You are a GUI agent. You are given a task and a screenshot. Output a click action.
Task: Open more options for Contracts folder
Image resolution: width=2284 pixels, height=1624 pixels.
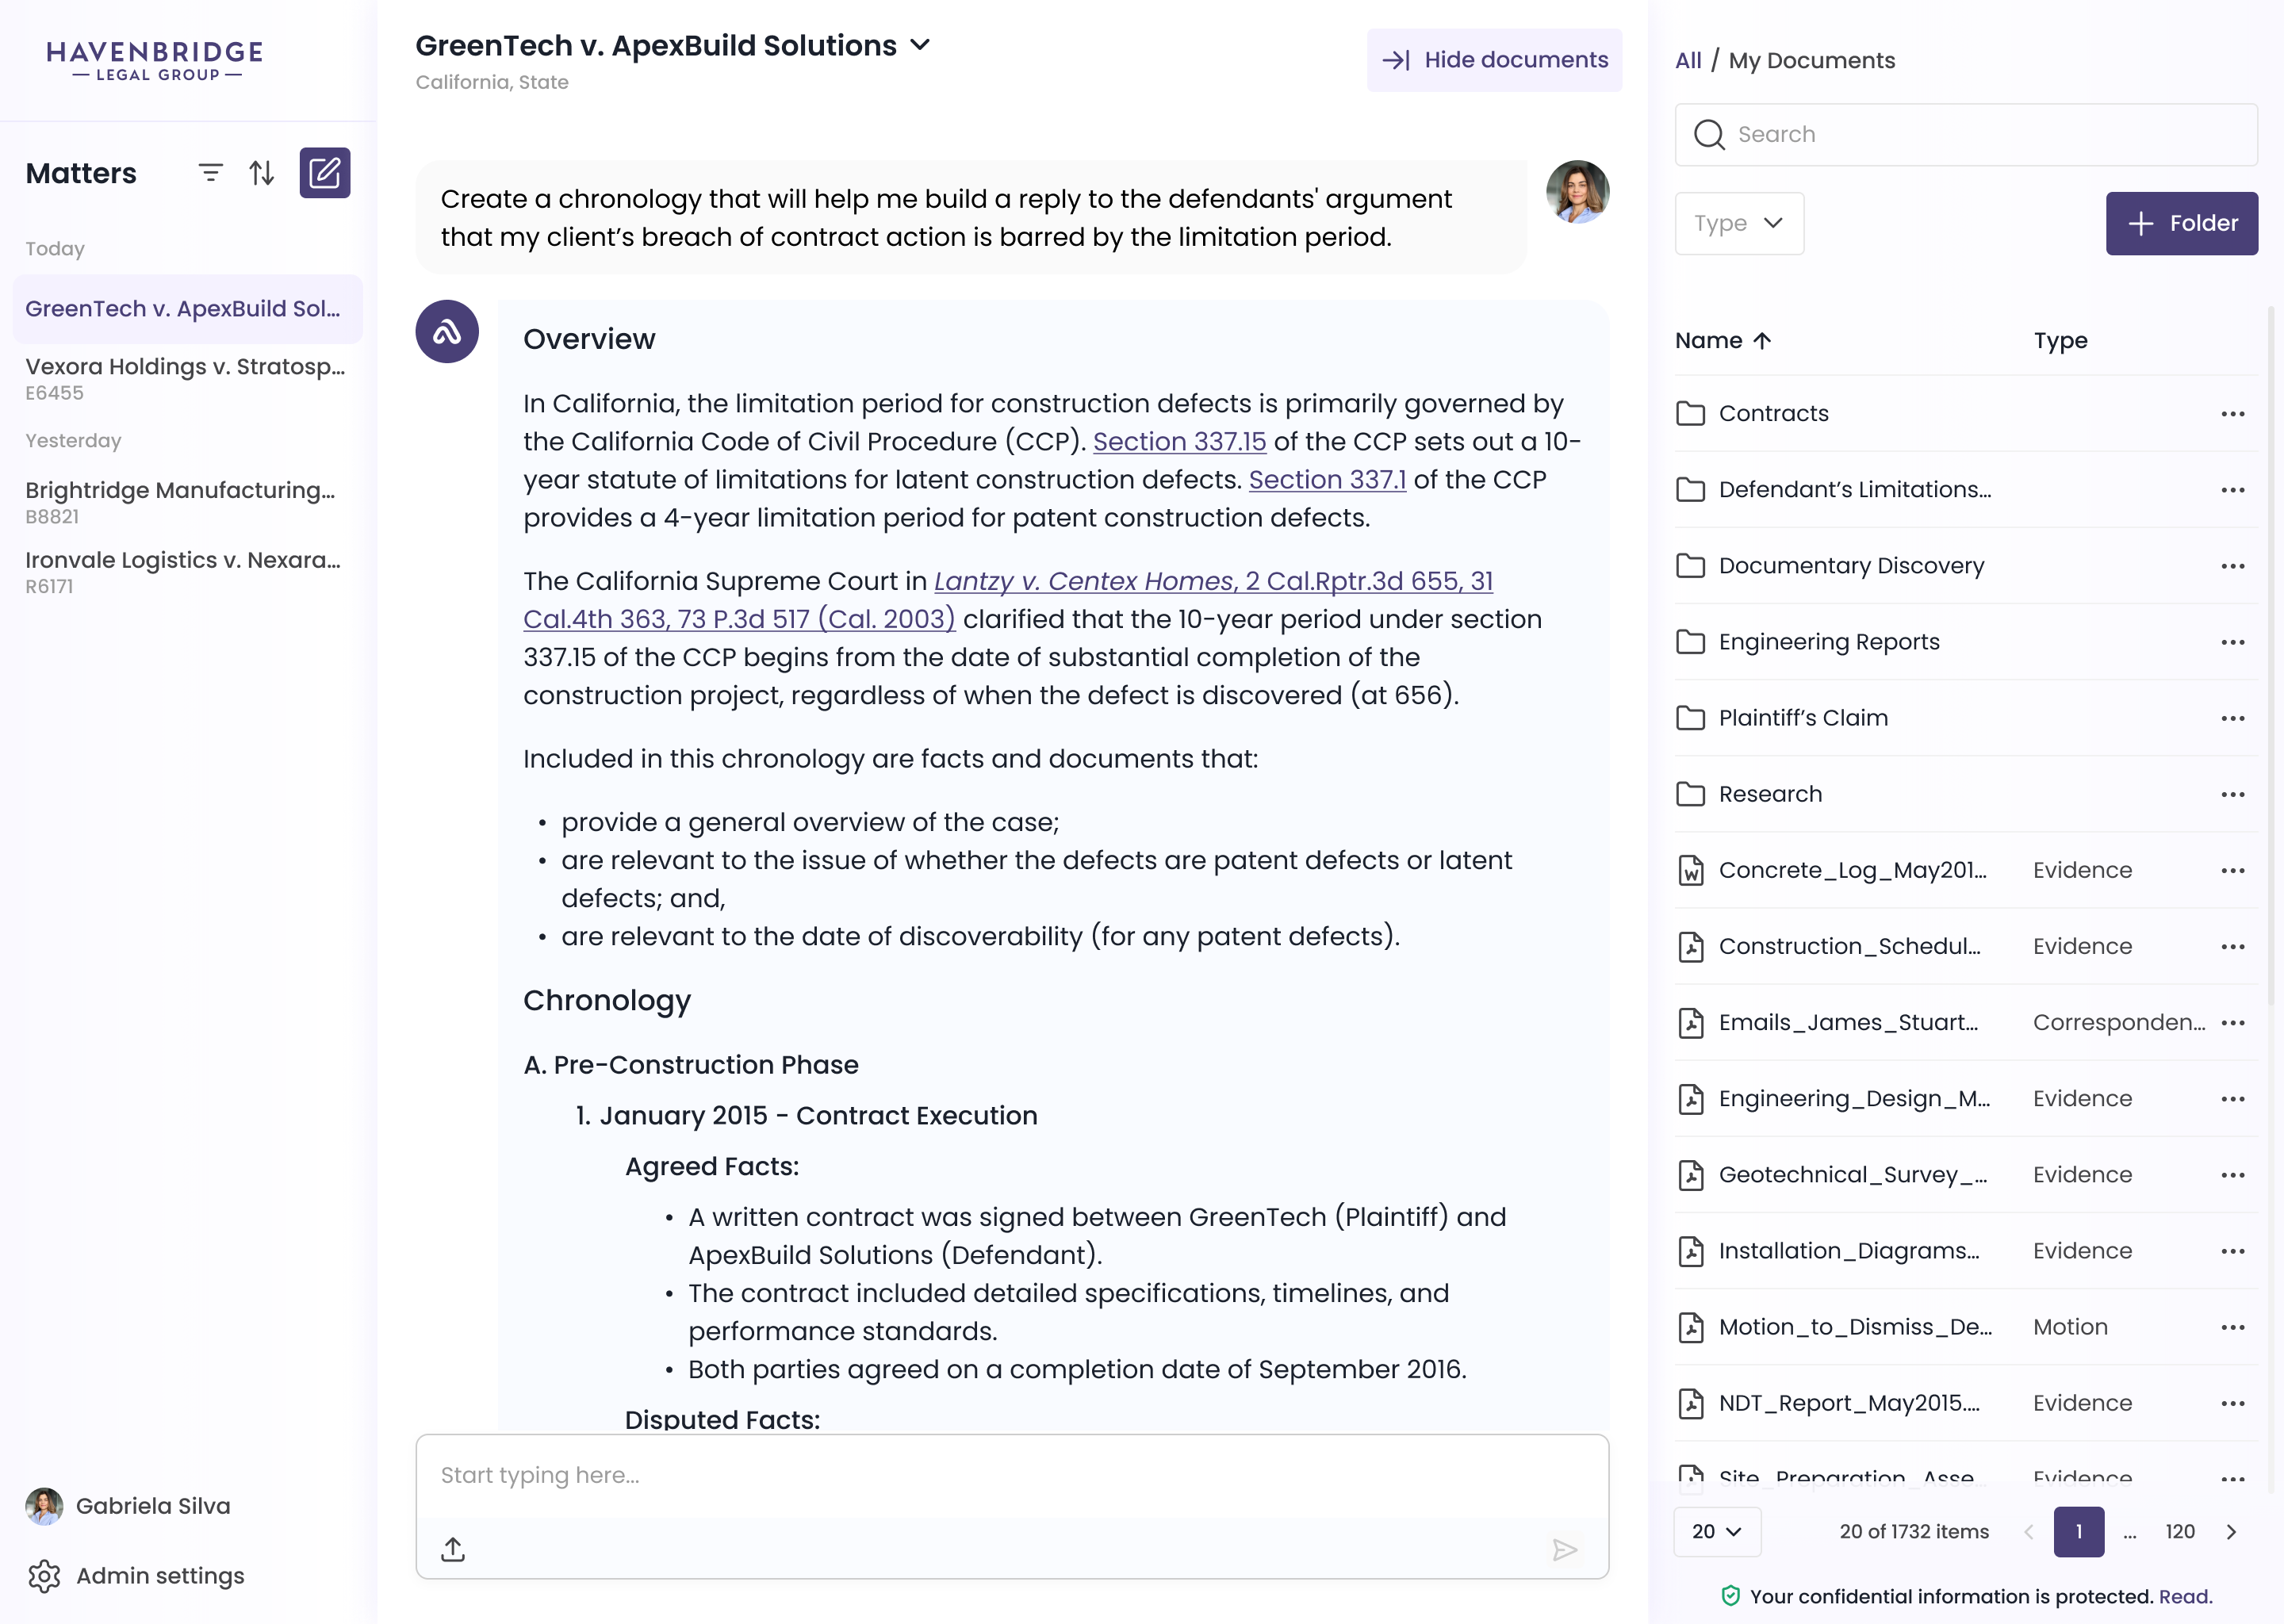[2232, 414]
